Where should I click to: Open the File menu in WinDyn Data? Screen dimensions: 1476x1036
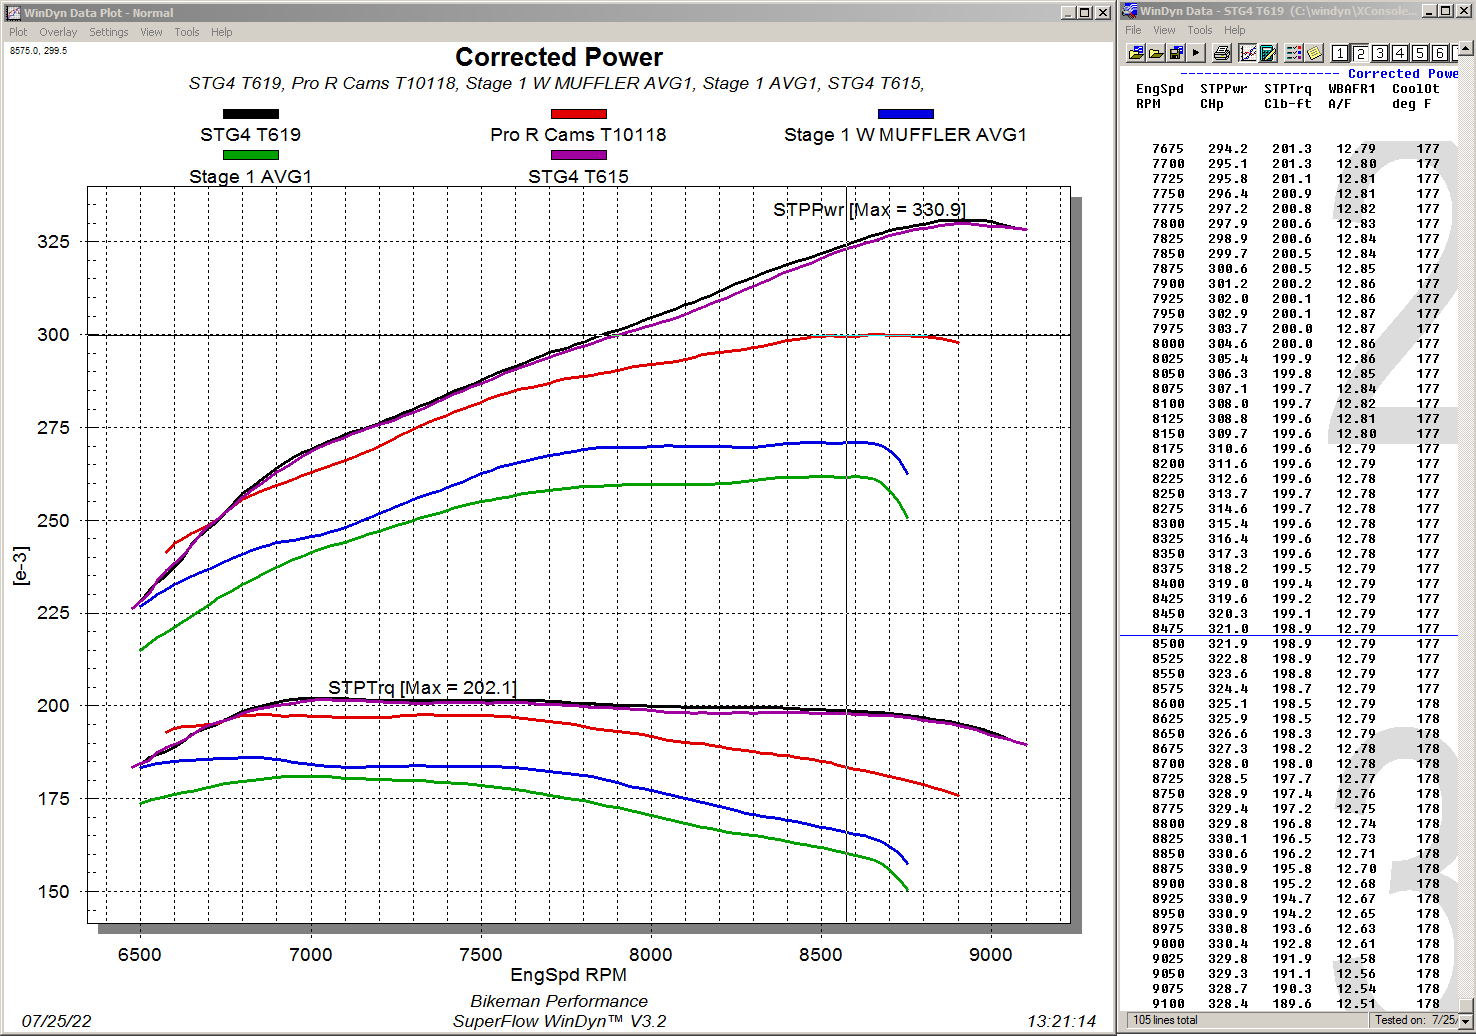1133,30
